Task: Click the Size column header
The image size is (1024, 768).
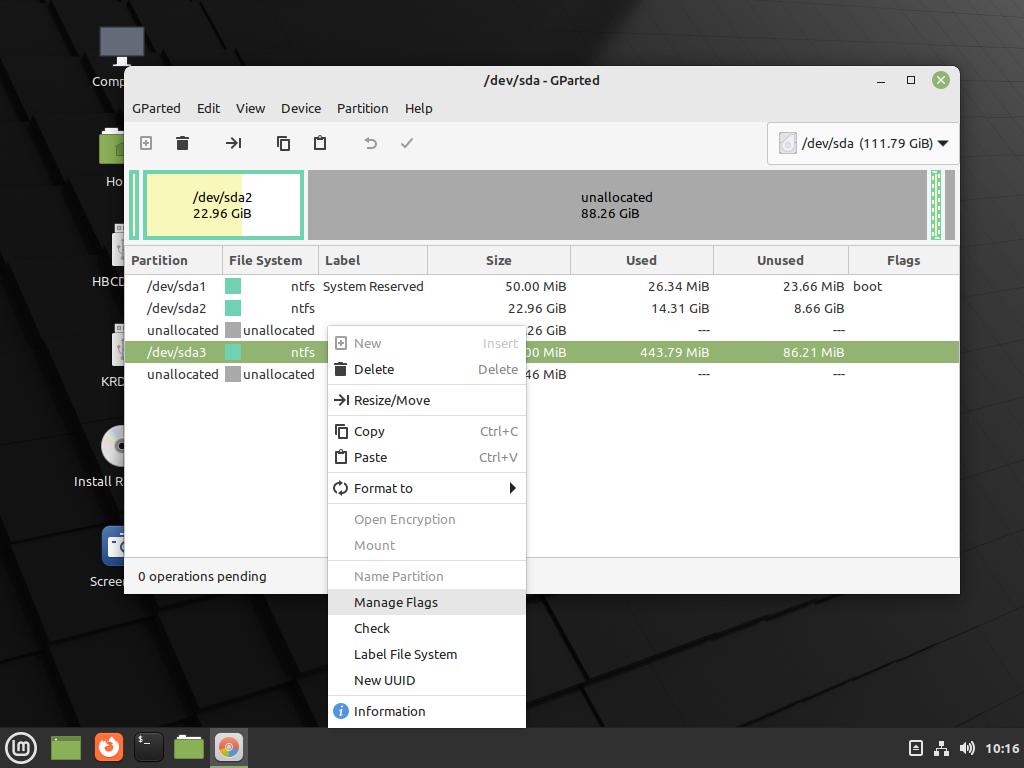Action: (498, 260)
